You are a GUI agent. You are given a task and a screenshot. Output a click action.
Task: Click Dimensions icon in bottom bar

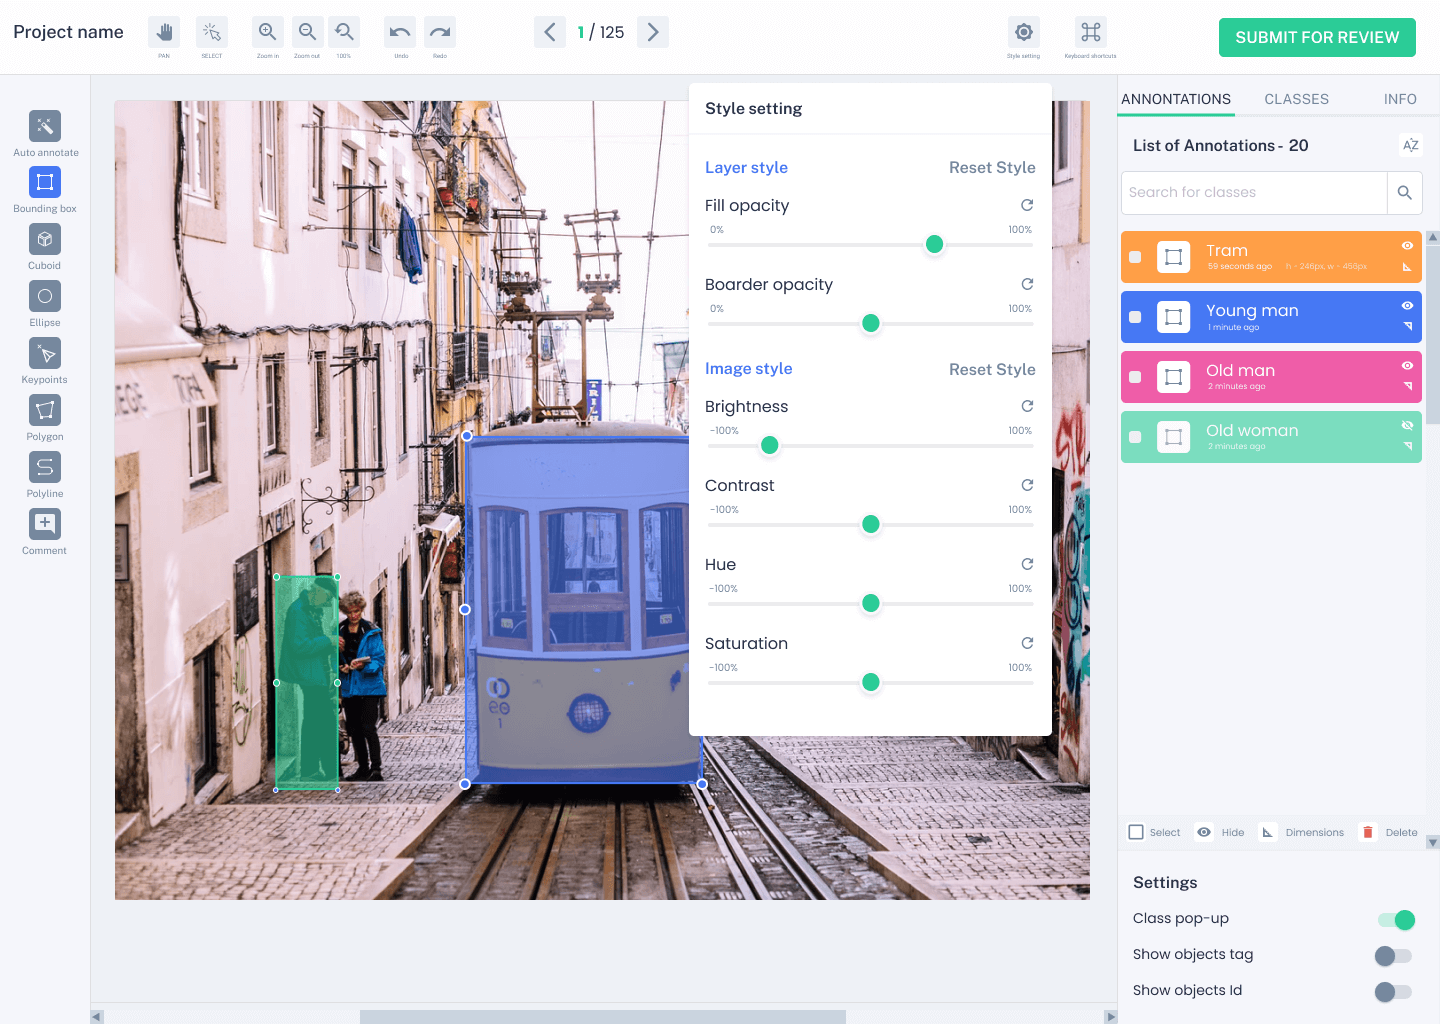coord(1267,832)
